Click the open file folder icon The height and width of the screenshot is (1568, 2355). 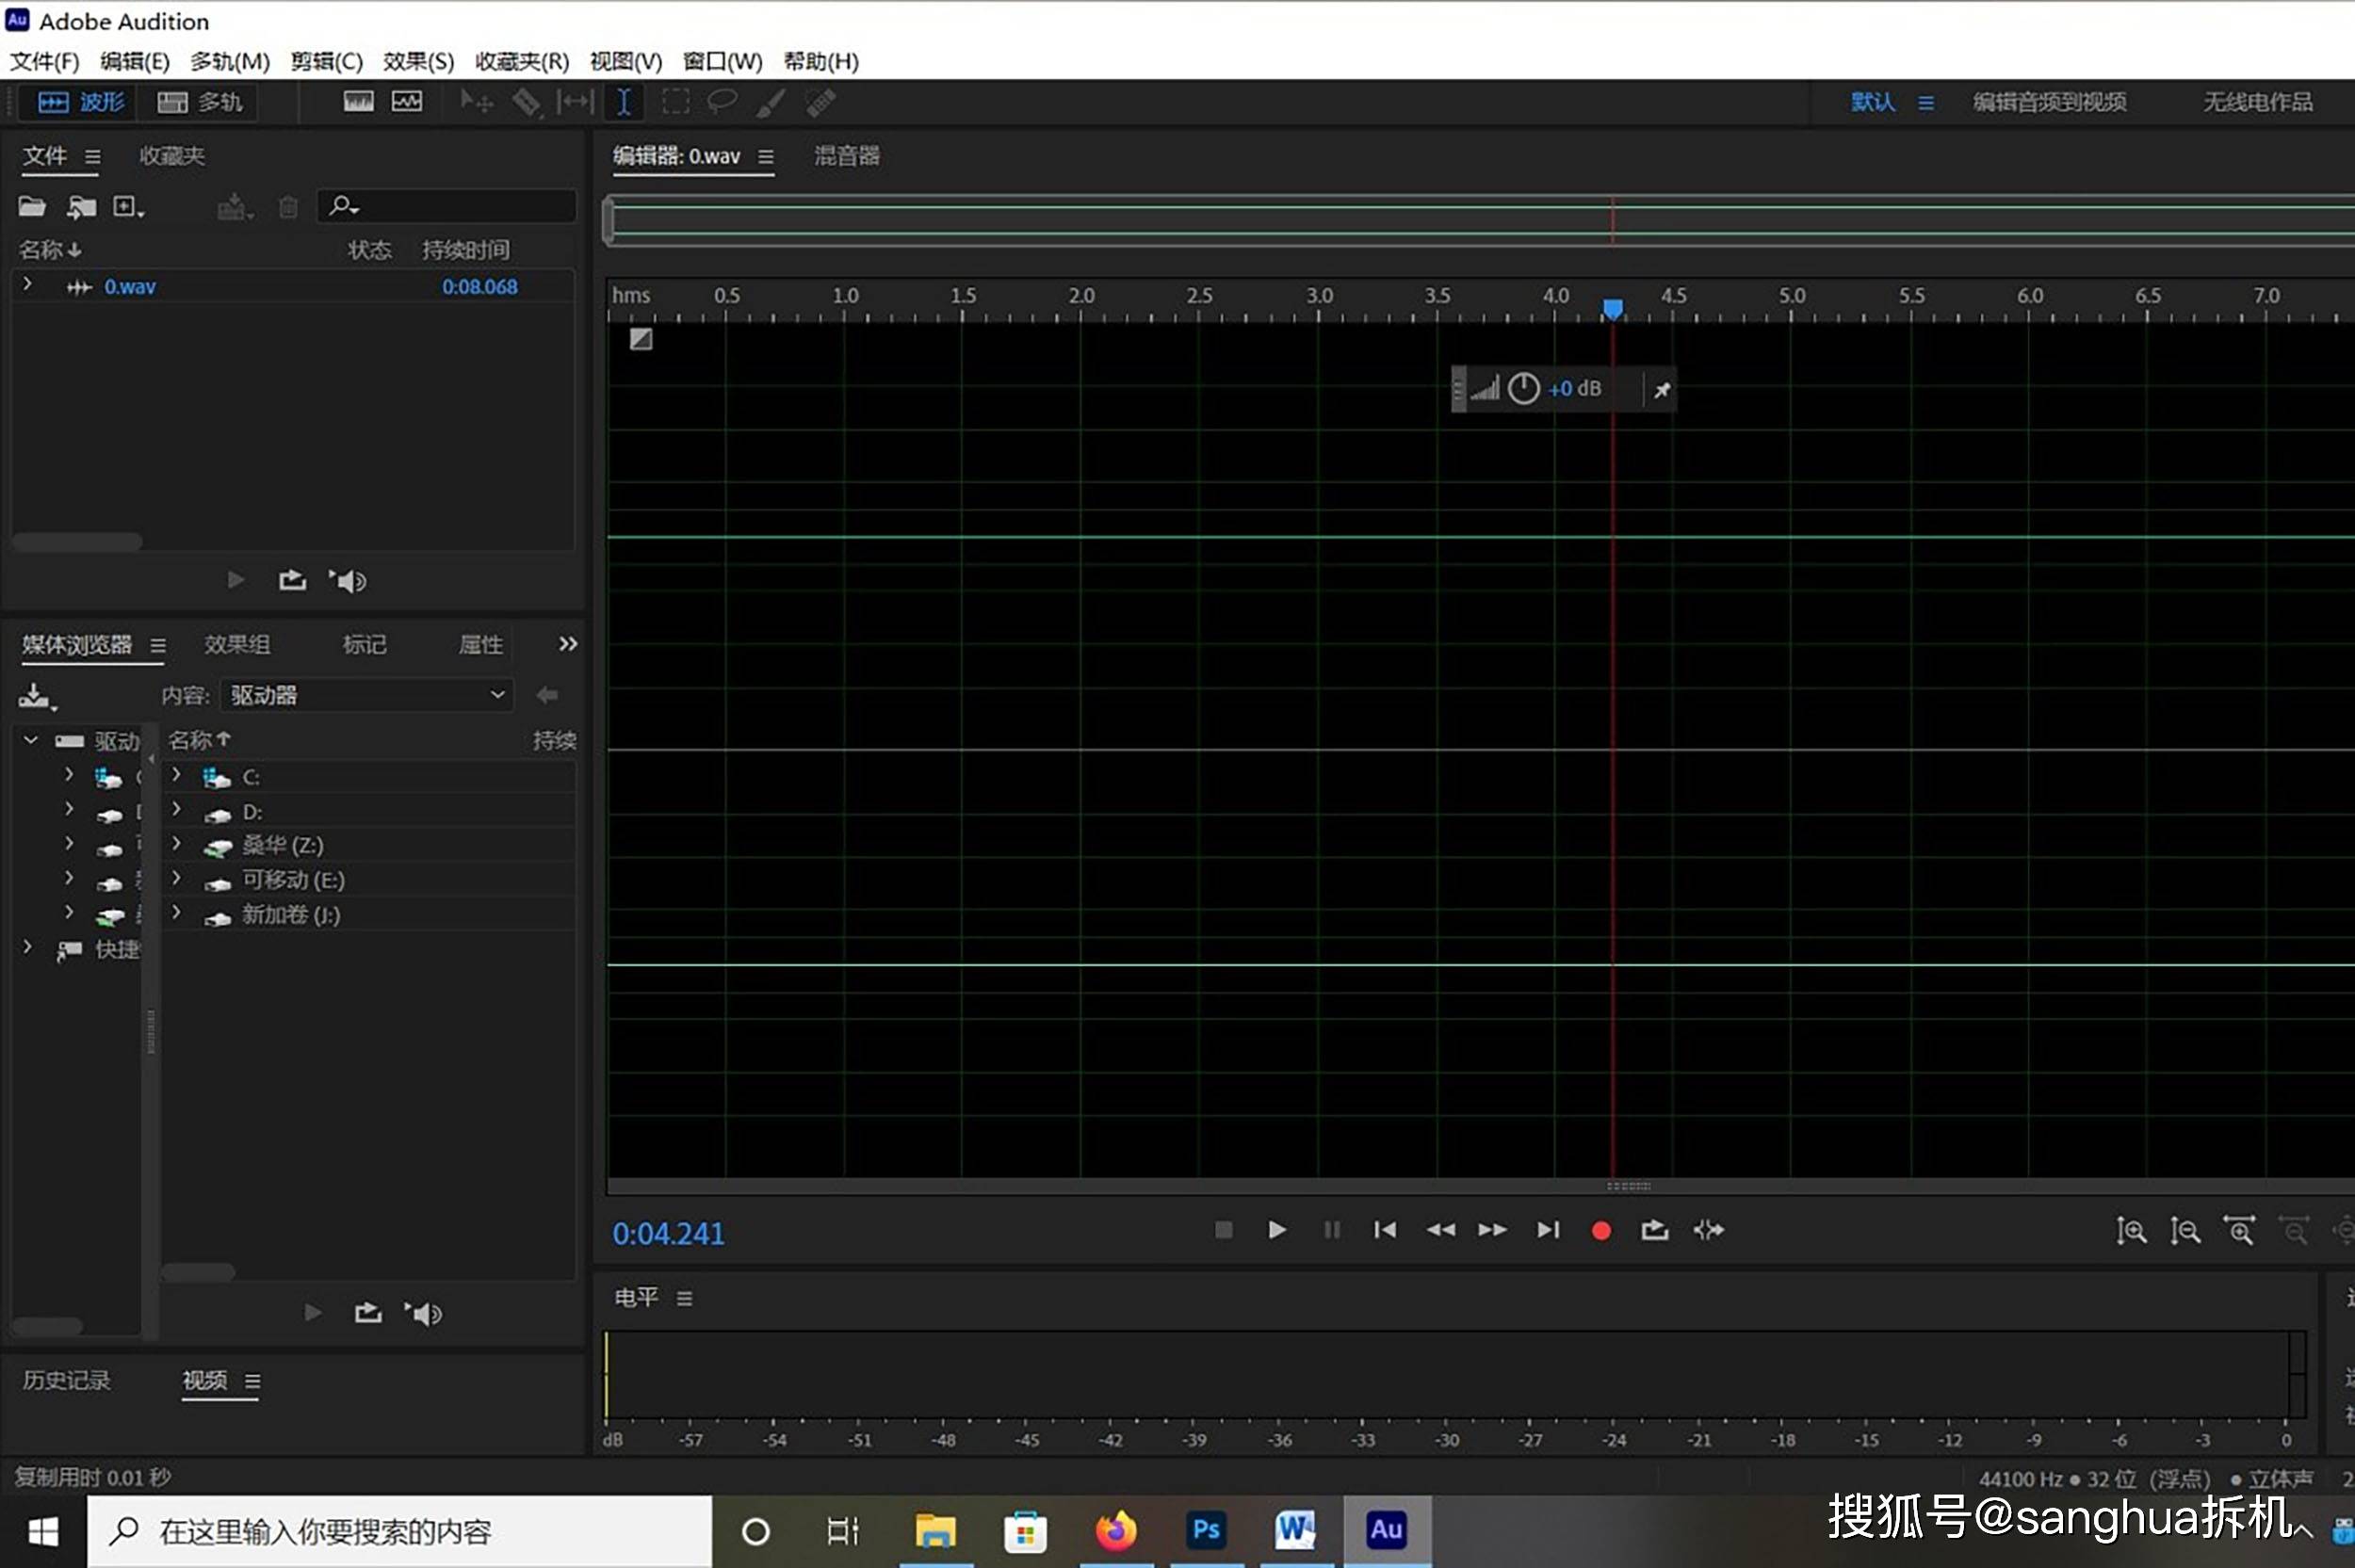[32, 207]
